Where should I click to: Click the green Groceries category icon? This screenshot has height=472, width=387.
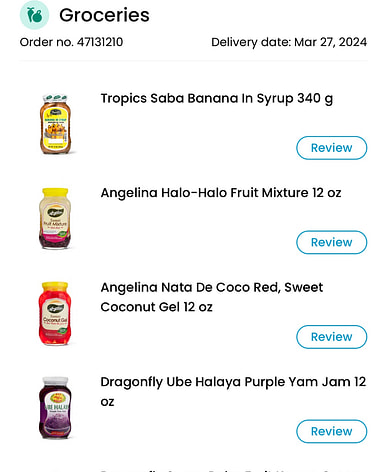coord(34,15)
